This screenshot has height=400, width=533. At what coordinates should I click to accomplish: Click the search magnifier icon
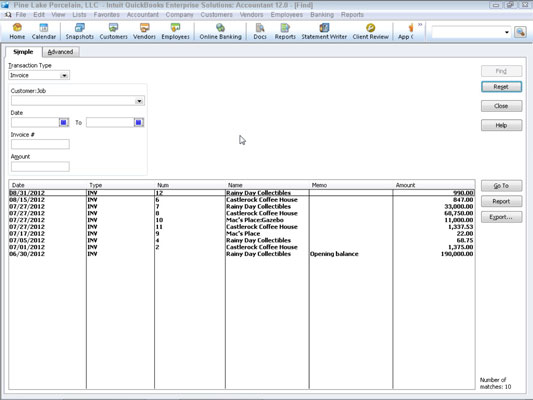[x=520, y=32]
